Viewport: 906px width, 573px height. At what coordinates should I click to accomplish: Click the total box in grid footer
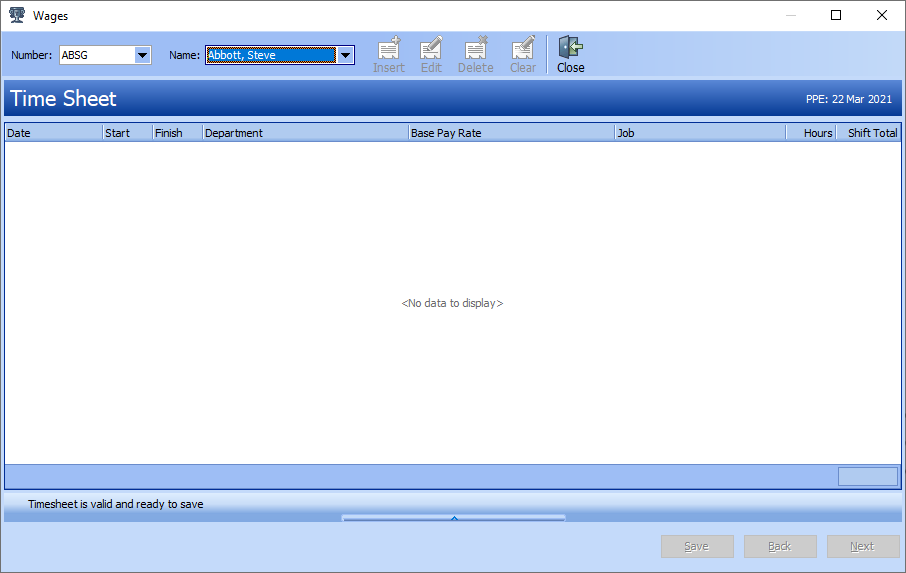[868, 477]
